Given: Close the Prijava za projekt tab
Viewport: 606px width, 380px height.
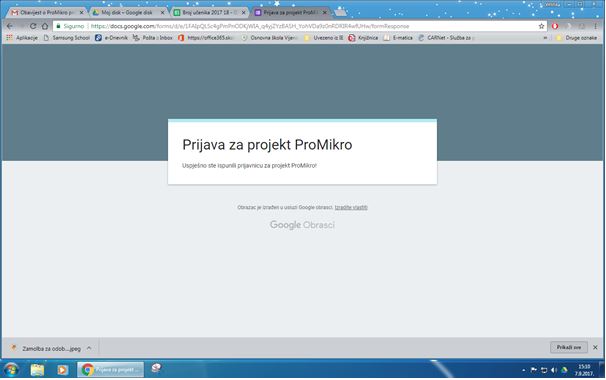Looking at the screenshot, I should point(325,13).
